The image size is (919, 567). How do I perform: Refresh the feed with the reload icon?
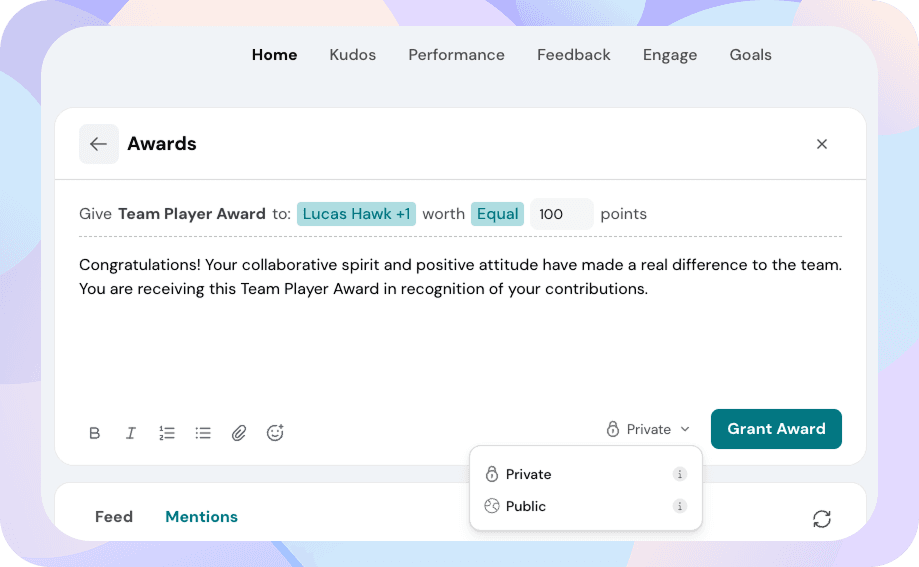tap(822, 519)
